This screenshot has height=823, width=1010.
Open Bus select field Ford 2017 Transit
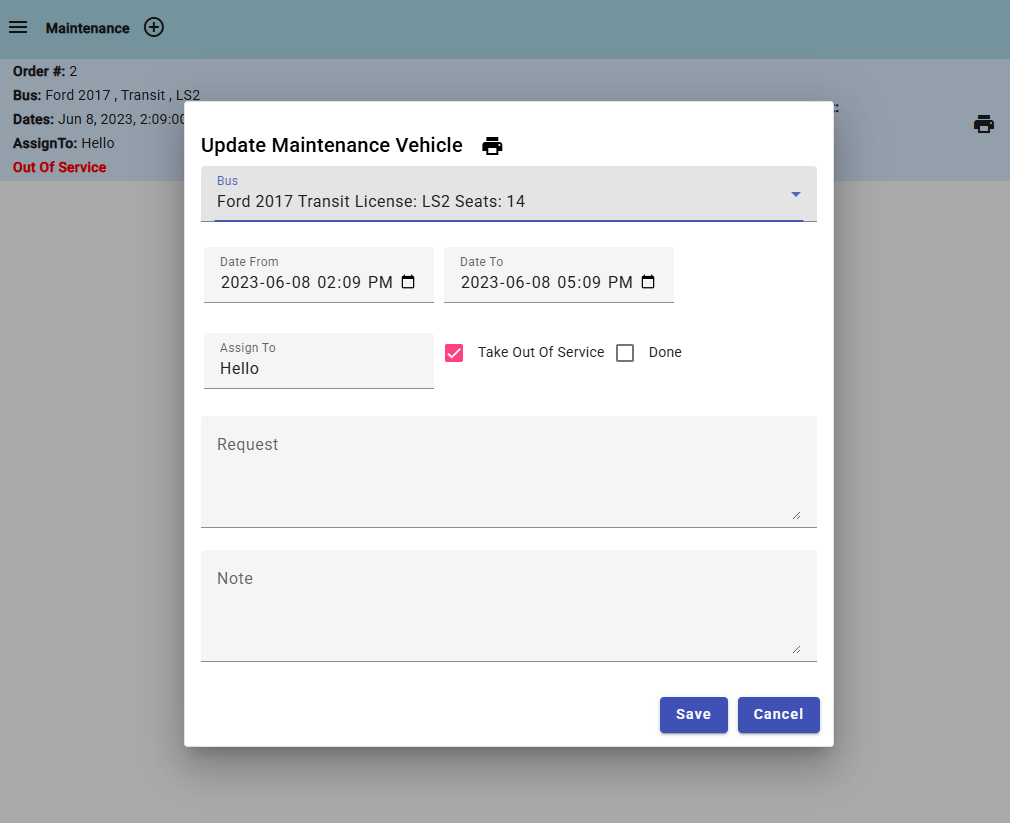pyautogui.click(x=509, y=194)
